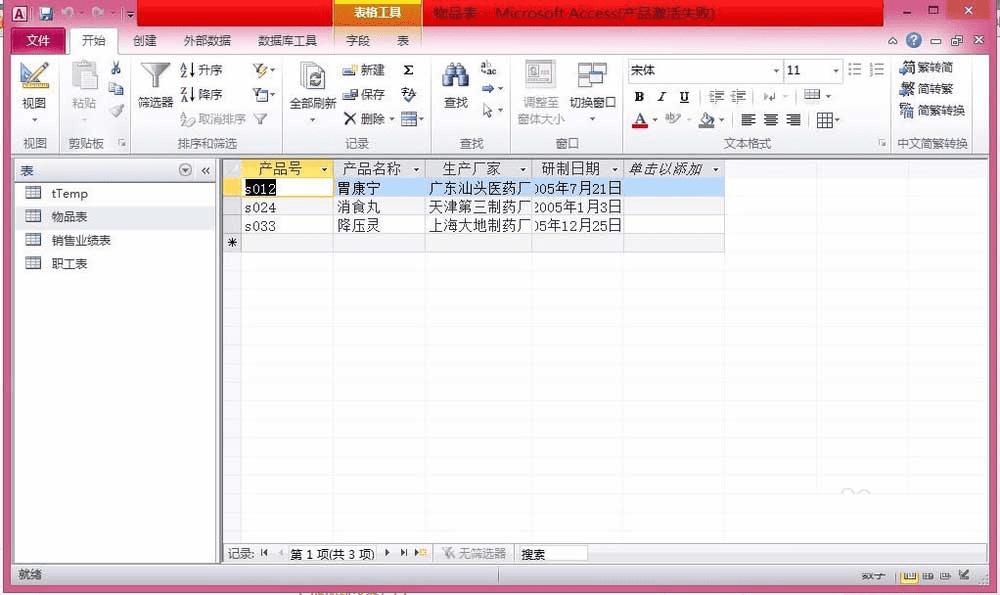Toggle Underline formatting

pyautogui.click(x=684, y=96)
